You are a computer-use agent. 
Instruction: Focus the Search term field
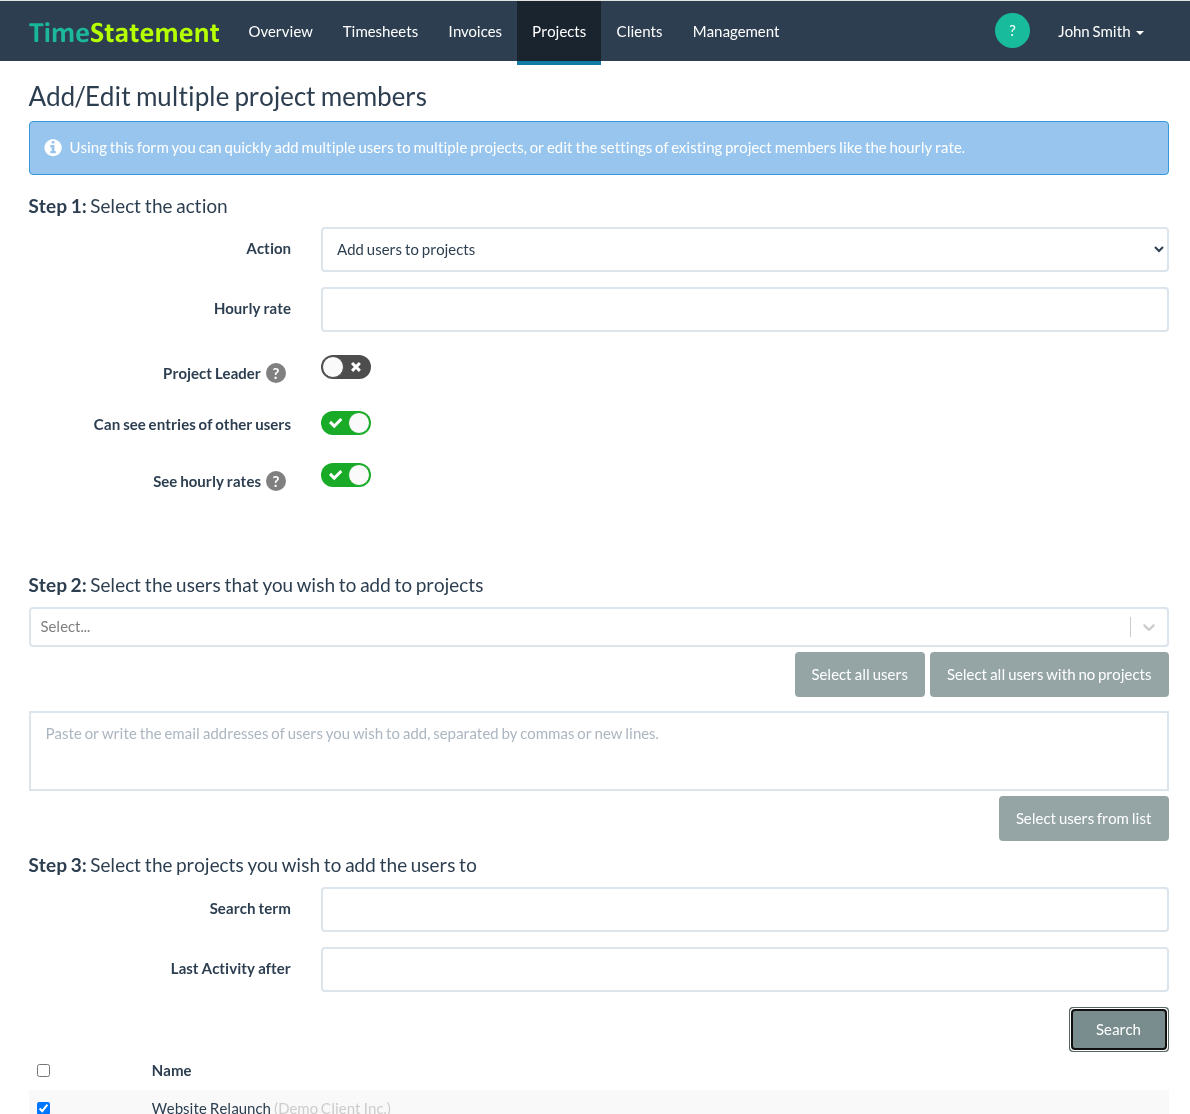point(745,909)
